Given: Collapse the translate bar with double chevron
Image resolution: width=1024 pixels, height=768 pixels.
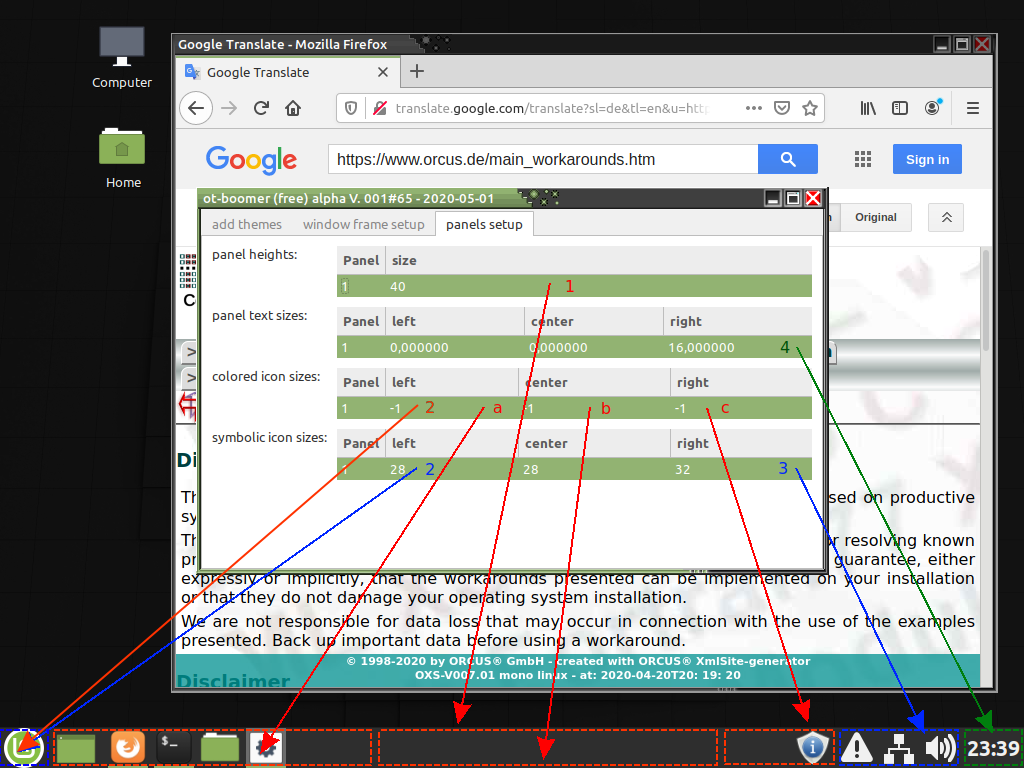Looking at the screenshot, I should 946,217.
